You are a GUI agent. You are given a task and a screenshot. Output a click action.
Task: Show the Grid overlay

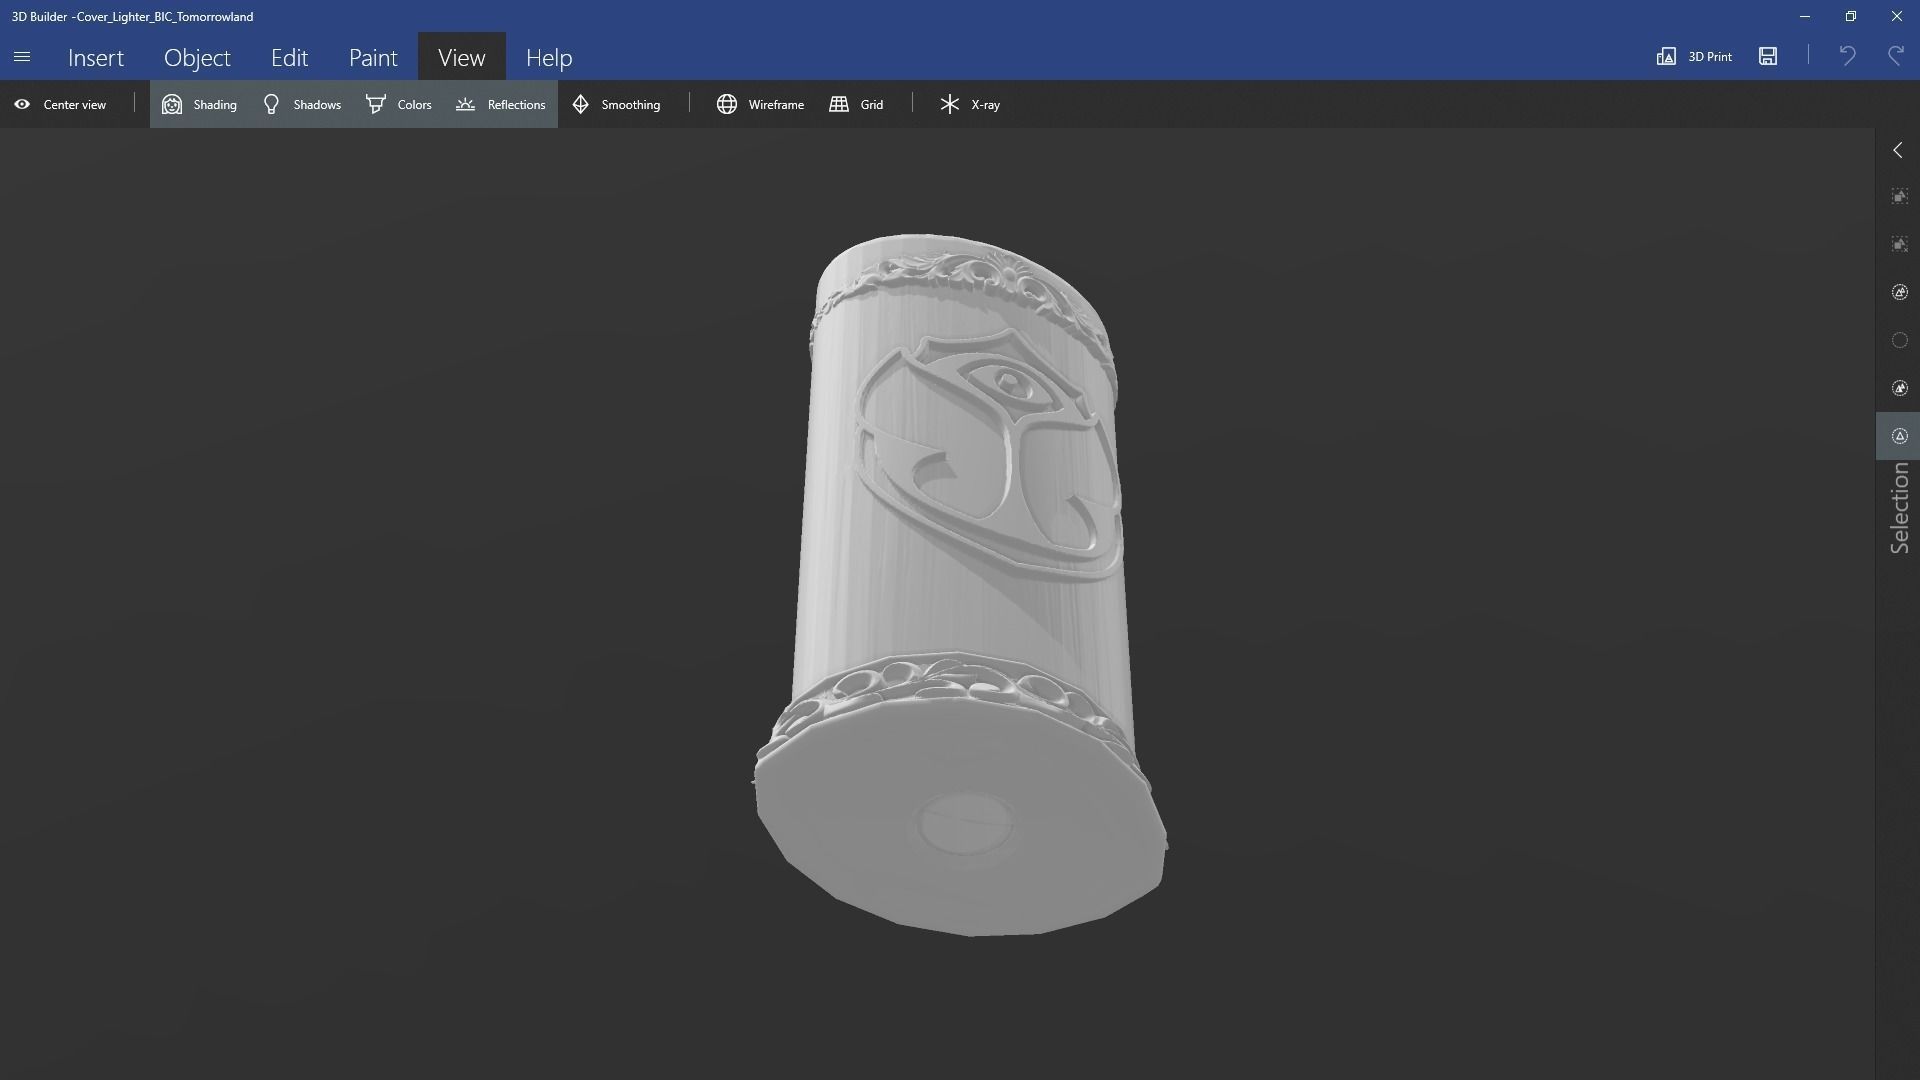pyautogui.click(x=857, y=104)
